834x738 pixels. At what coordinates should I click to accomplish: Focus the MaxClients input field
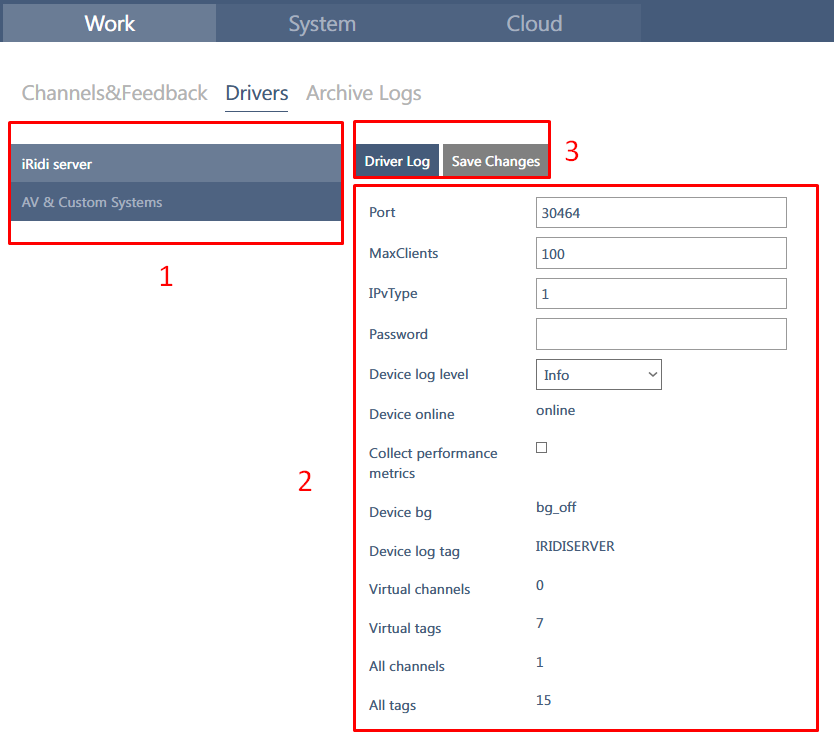661,254
